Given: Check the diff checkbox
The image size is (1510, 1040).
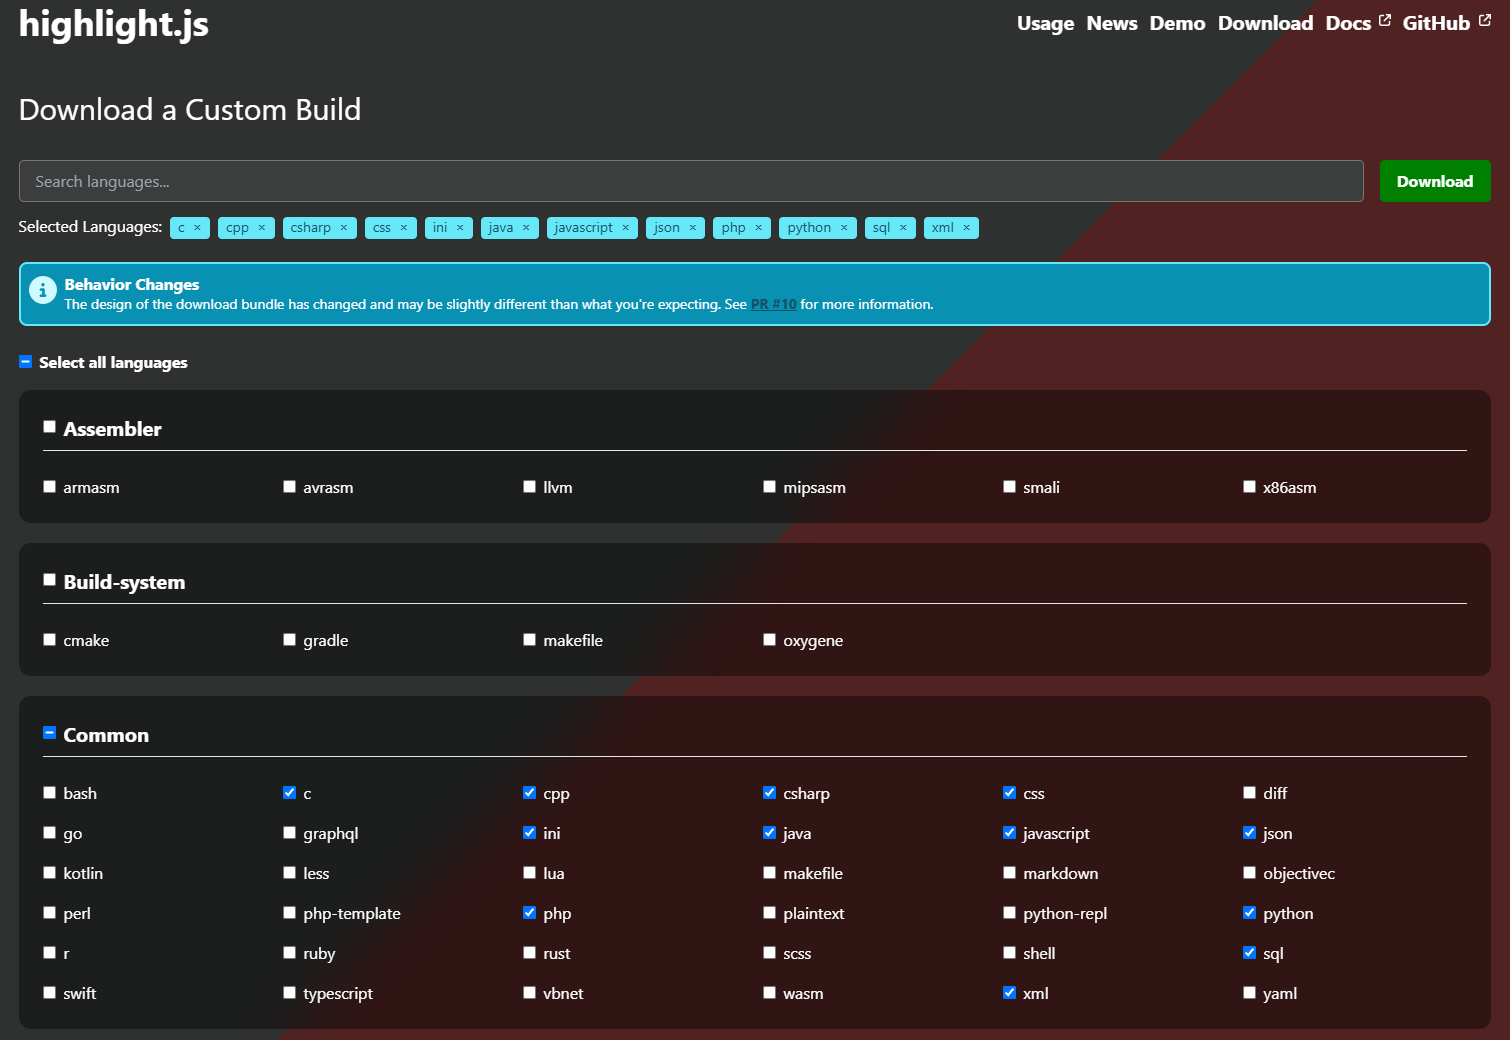Looking at the screenshot, I should point(1249,793).
